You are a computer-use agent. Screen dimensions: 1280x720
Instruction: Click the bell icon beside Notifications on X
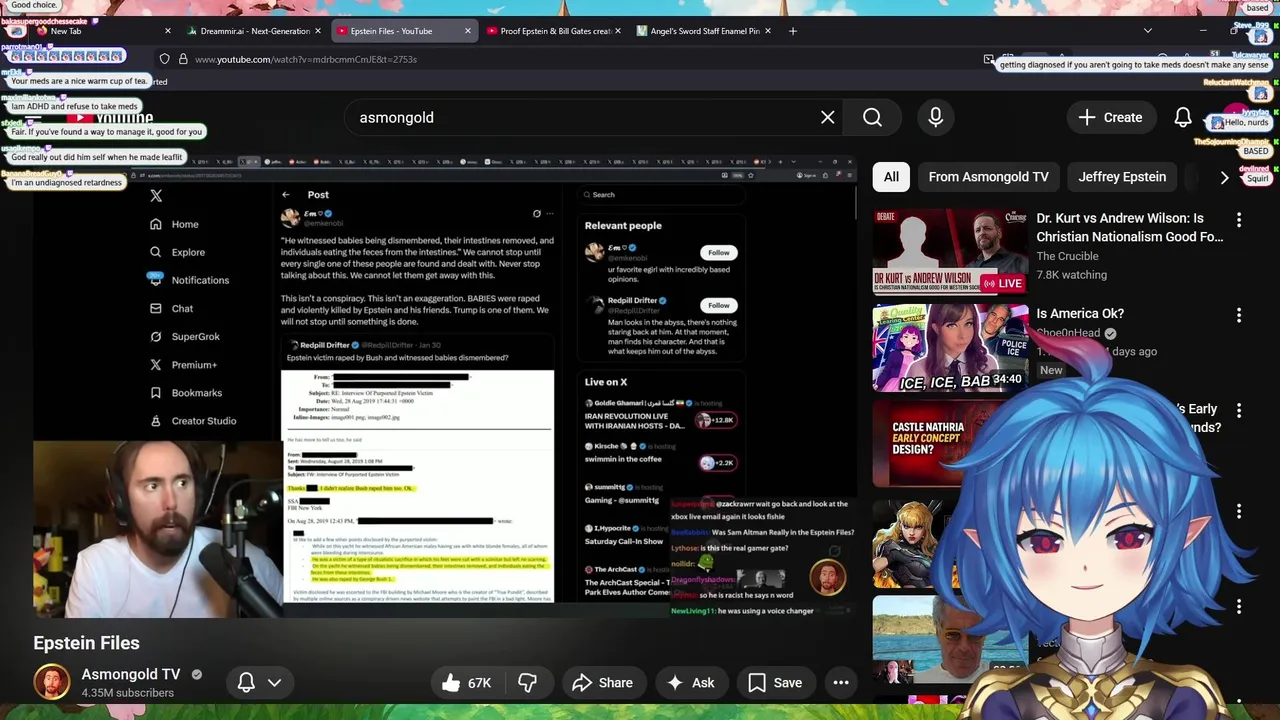(156, 280)
